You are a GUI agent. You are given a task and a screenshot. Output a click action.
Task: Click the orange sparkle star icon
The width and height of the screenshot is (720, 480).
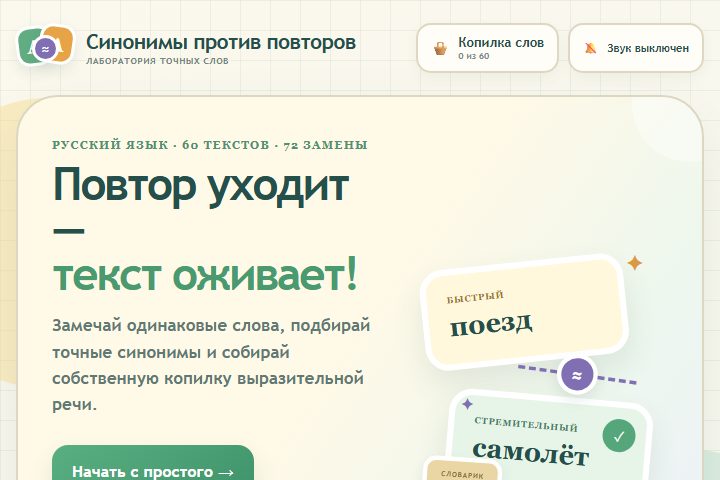(x=635, y=263)
